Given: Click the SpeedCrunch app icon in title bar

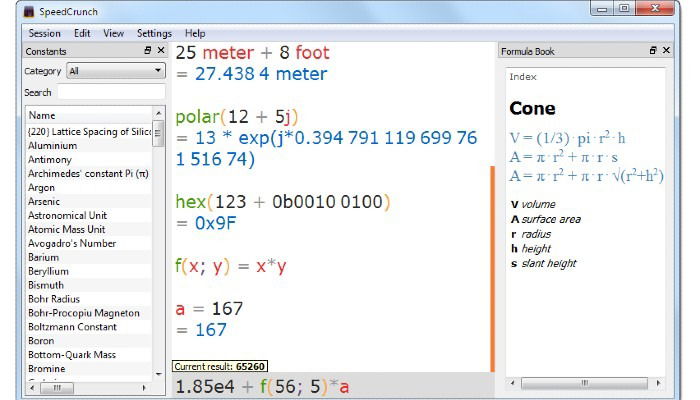Looking at the screenshot, I should coord(29,12).
